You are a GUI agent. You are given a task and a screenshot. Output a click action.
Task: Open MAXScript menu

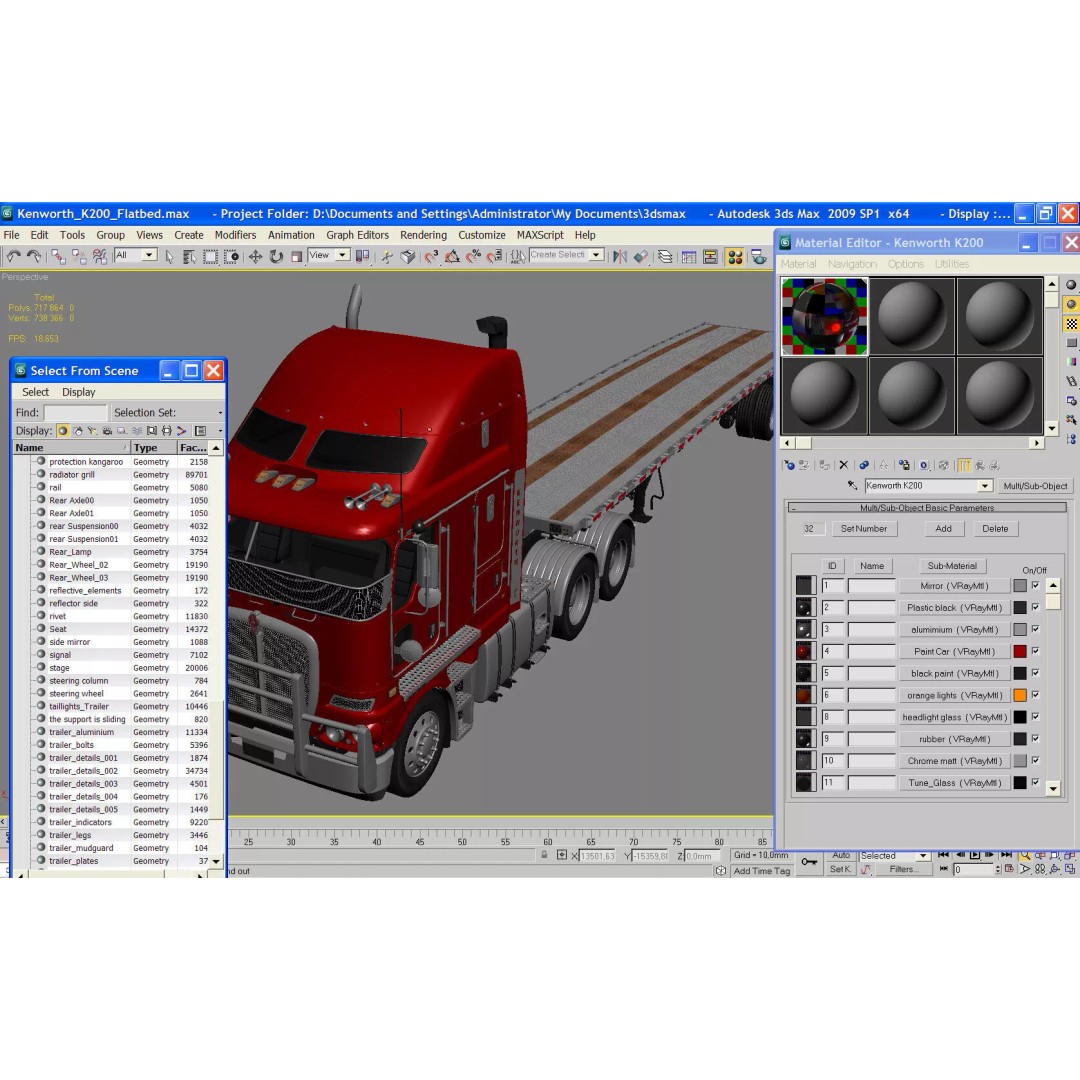540,235
